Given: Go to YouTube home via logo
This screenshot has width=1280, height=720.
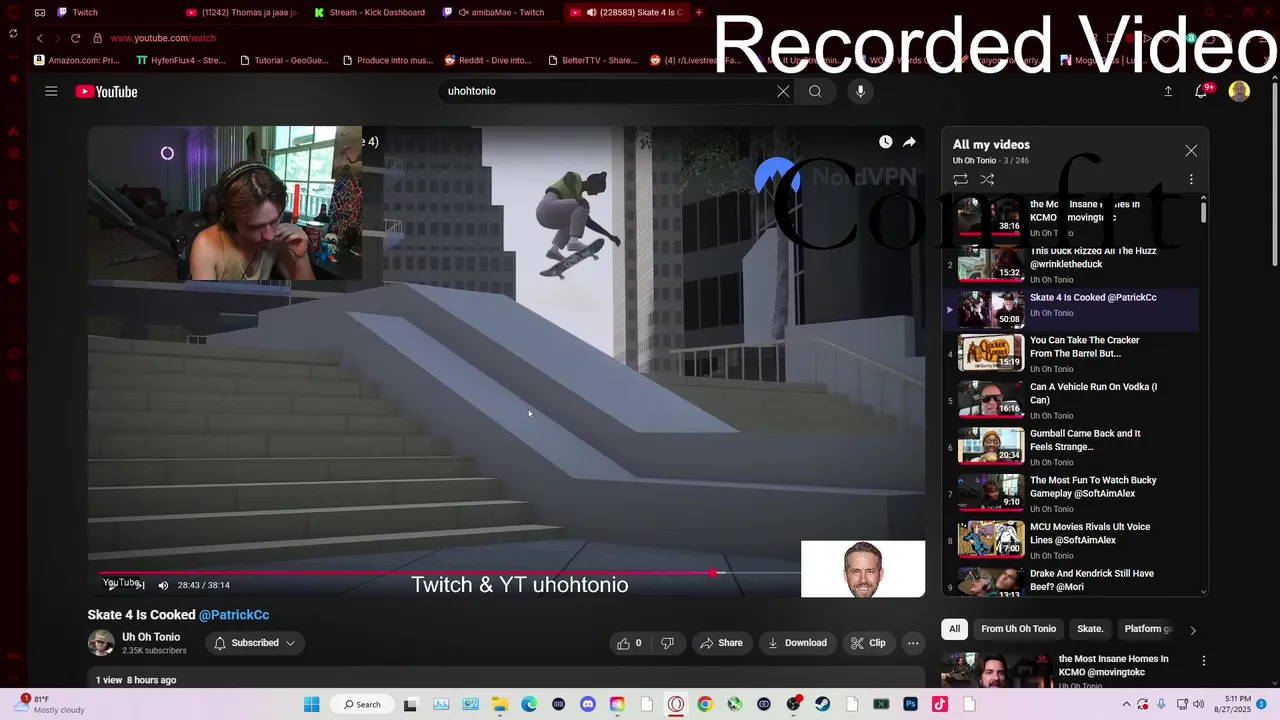Looking at the screenshot, I should (x=106, y=91).
